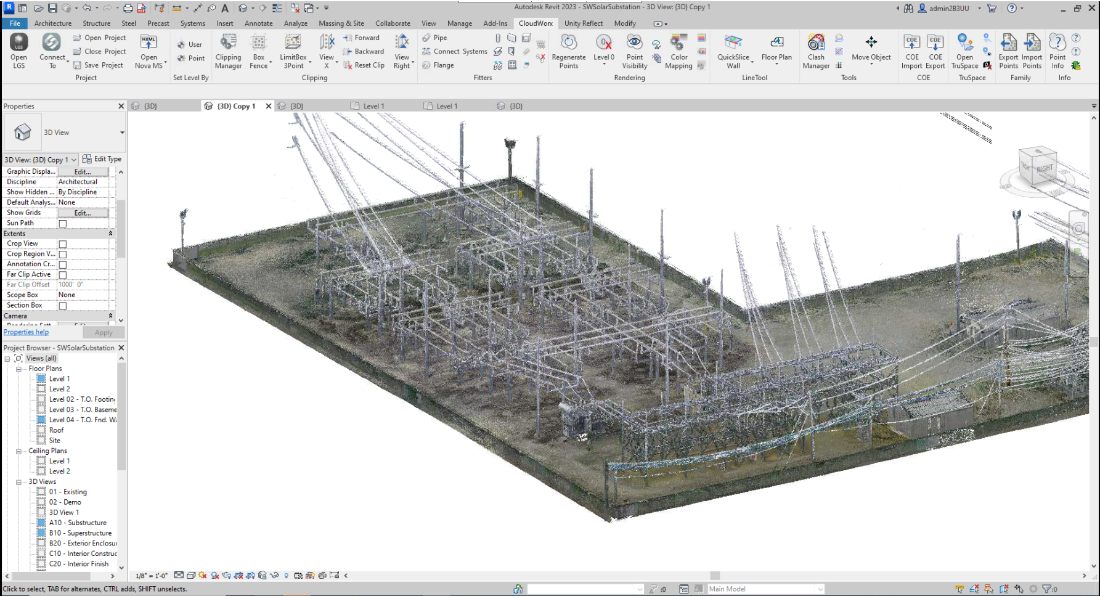Open the Properties help link

(26, 332)
